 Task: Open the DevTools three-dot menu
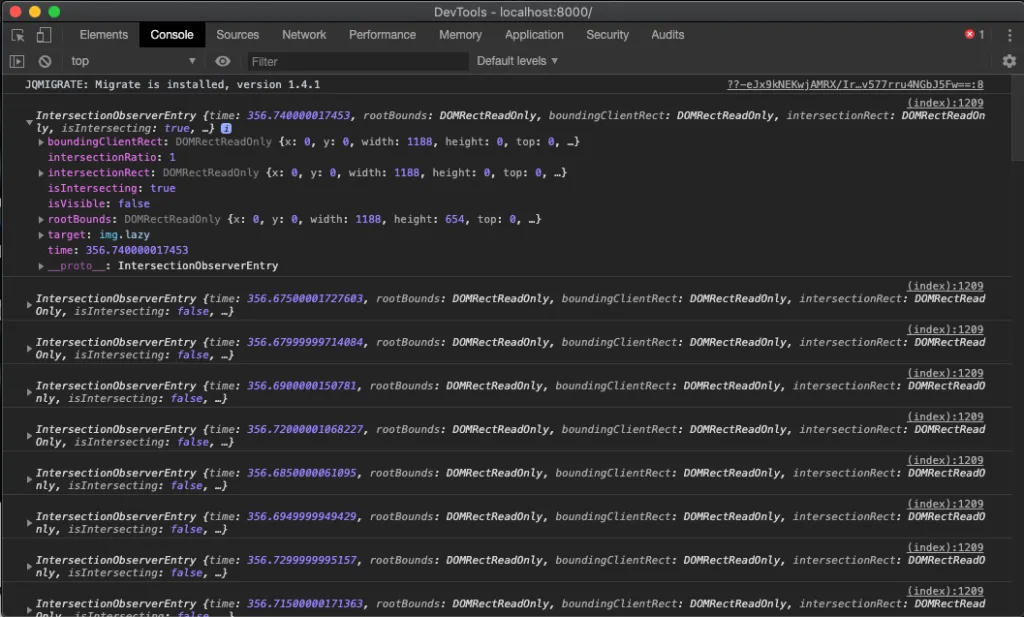pos(1010,35)
